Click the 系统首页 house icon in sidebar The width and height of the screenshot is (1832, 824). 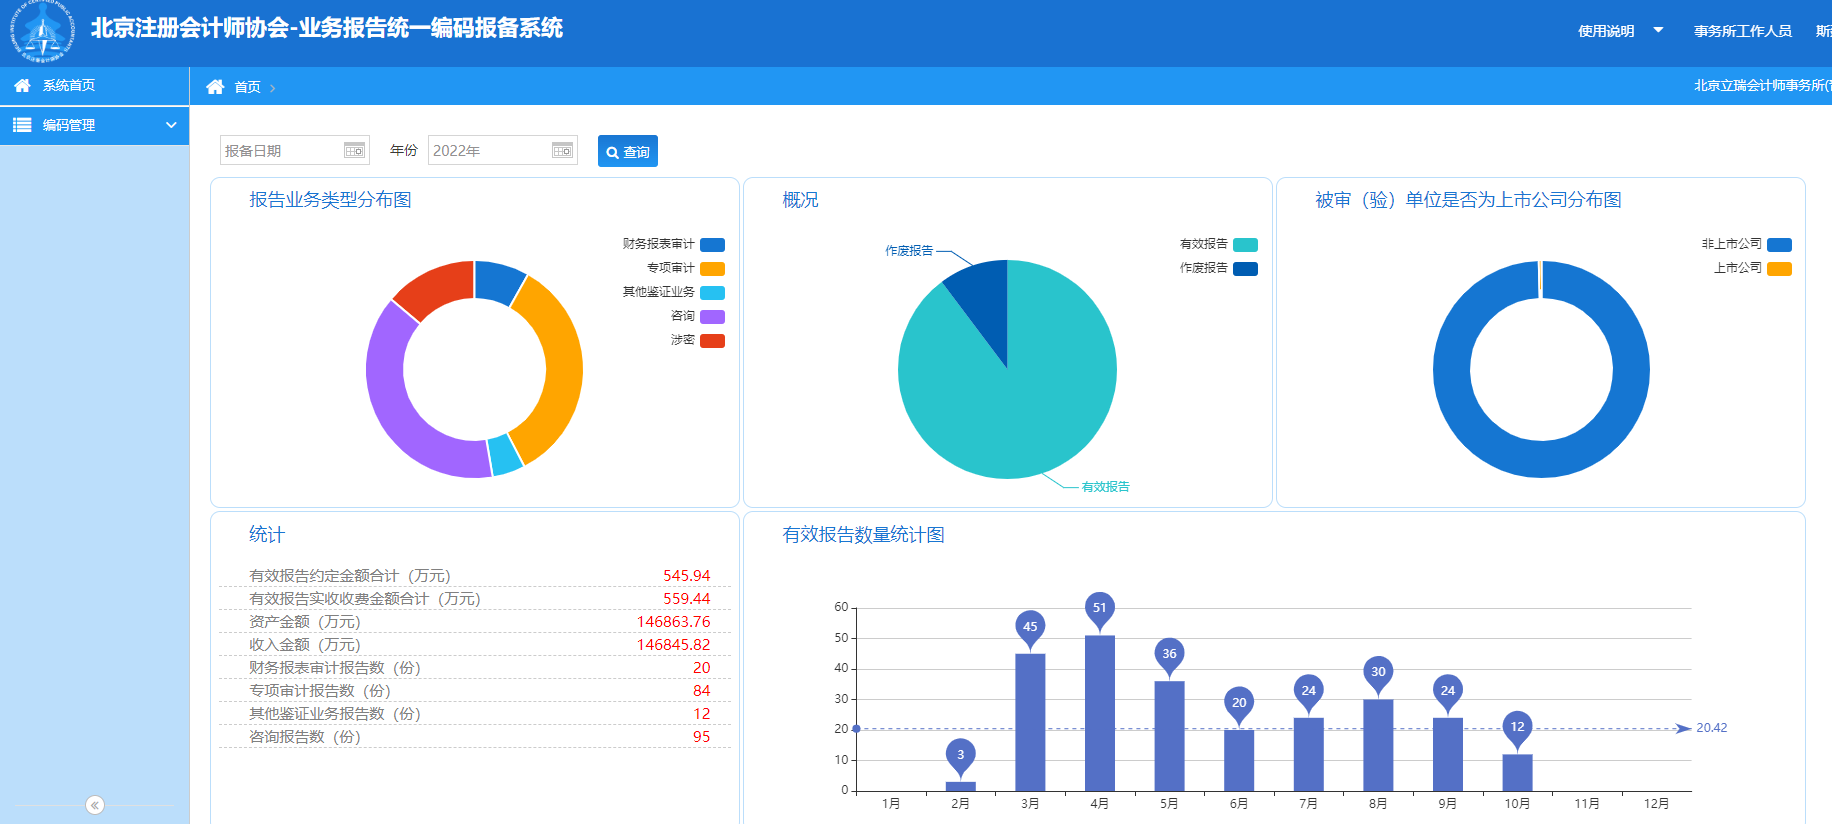tap(22, 86)
